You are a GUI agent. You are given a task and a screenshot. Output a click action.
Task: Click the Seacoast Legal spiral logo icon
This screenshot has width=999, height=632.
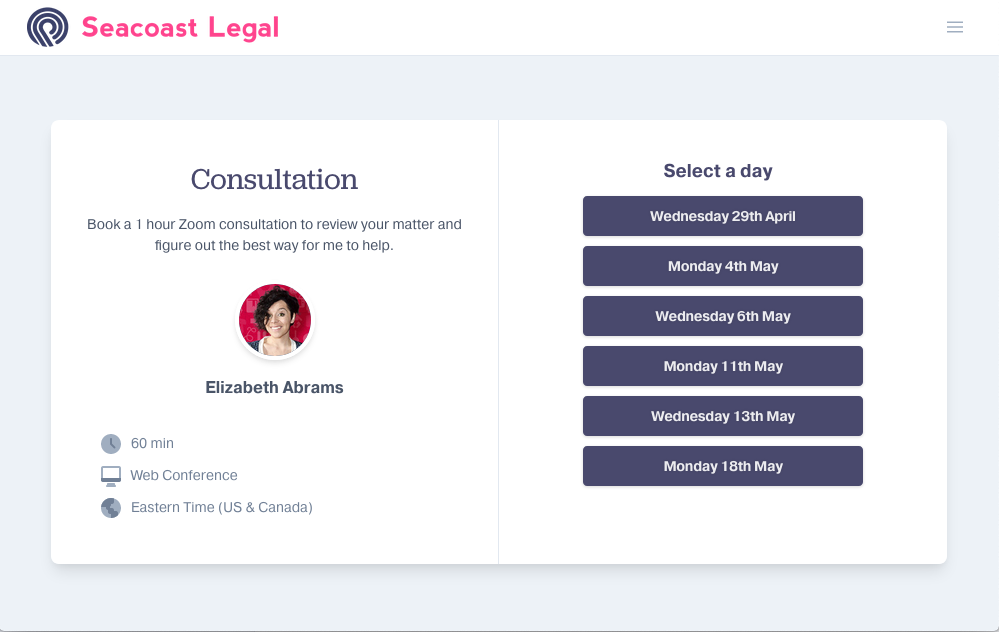(x=47, y=27)
